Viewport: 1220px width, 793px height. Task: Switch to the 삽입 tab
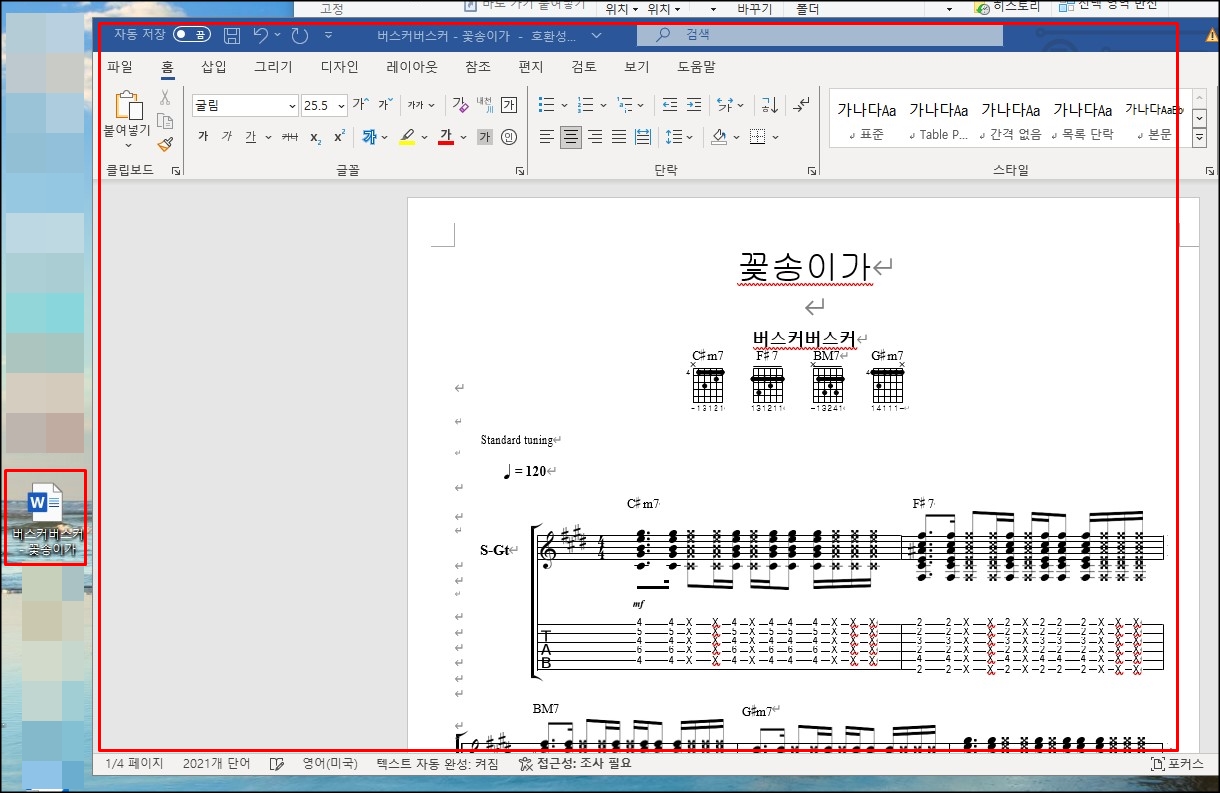[x=214, y=67]
